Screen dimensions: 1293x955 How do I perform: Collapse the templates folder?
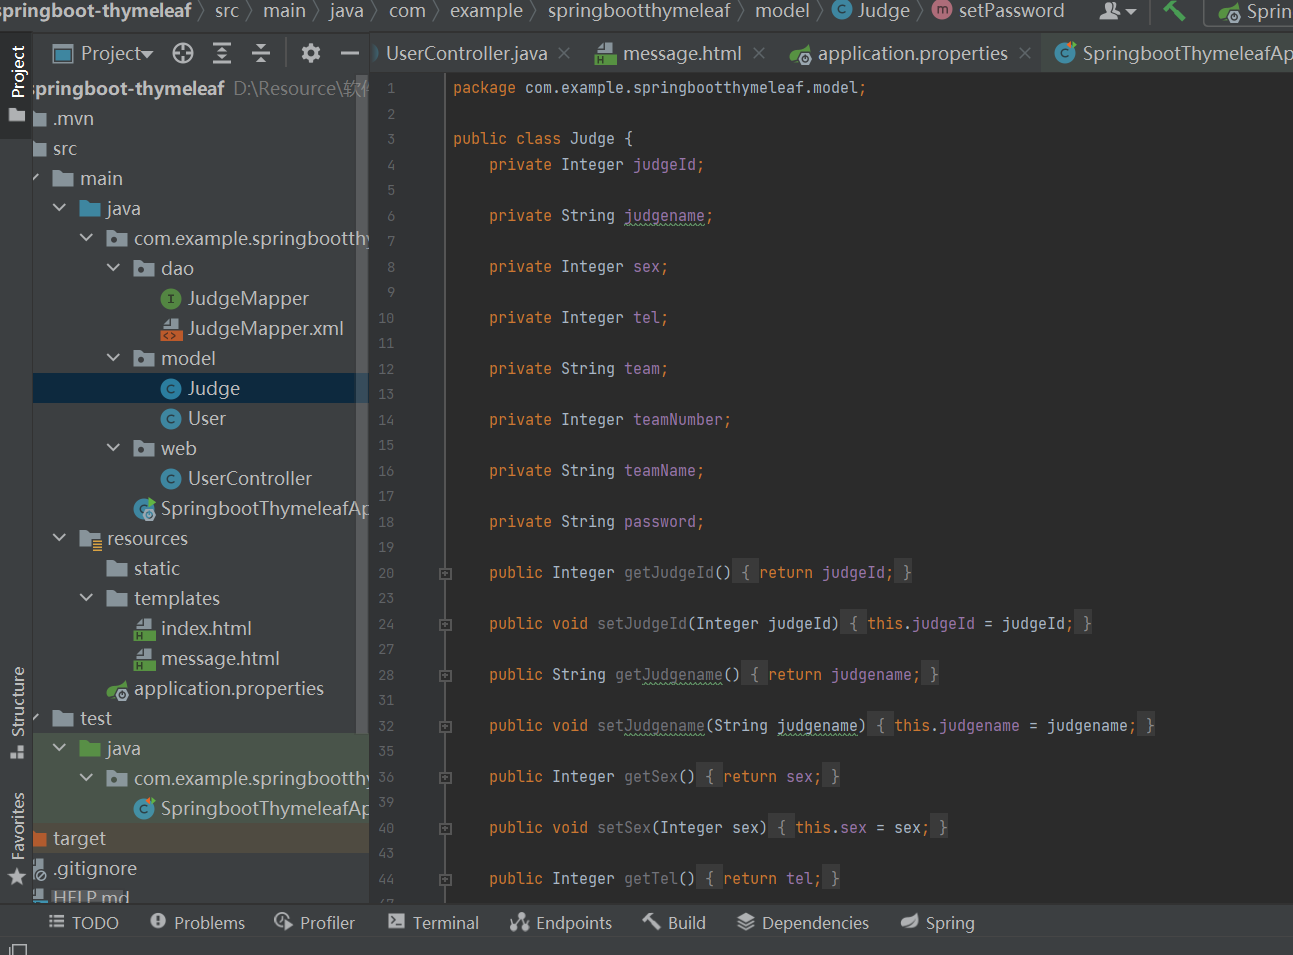(x=87, y=598)
